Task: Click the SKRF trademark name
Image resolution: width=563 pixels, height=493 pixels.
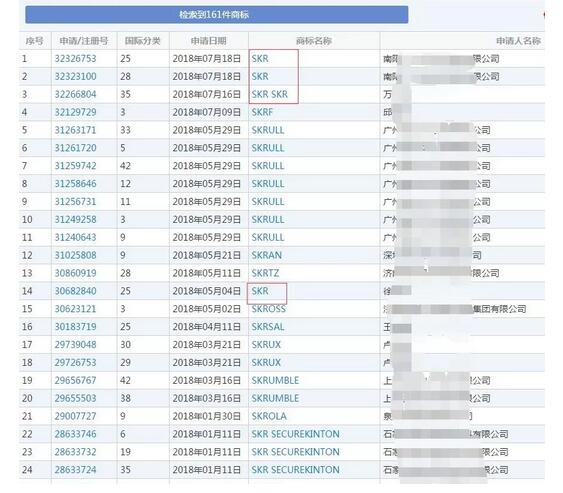Action: [x=262, y=112]
